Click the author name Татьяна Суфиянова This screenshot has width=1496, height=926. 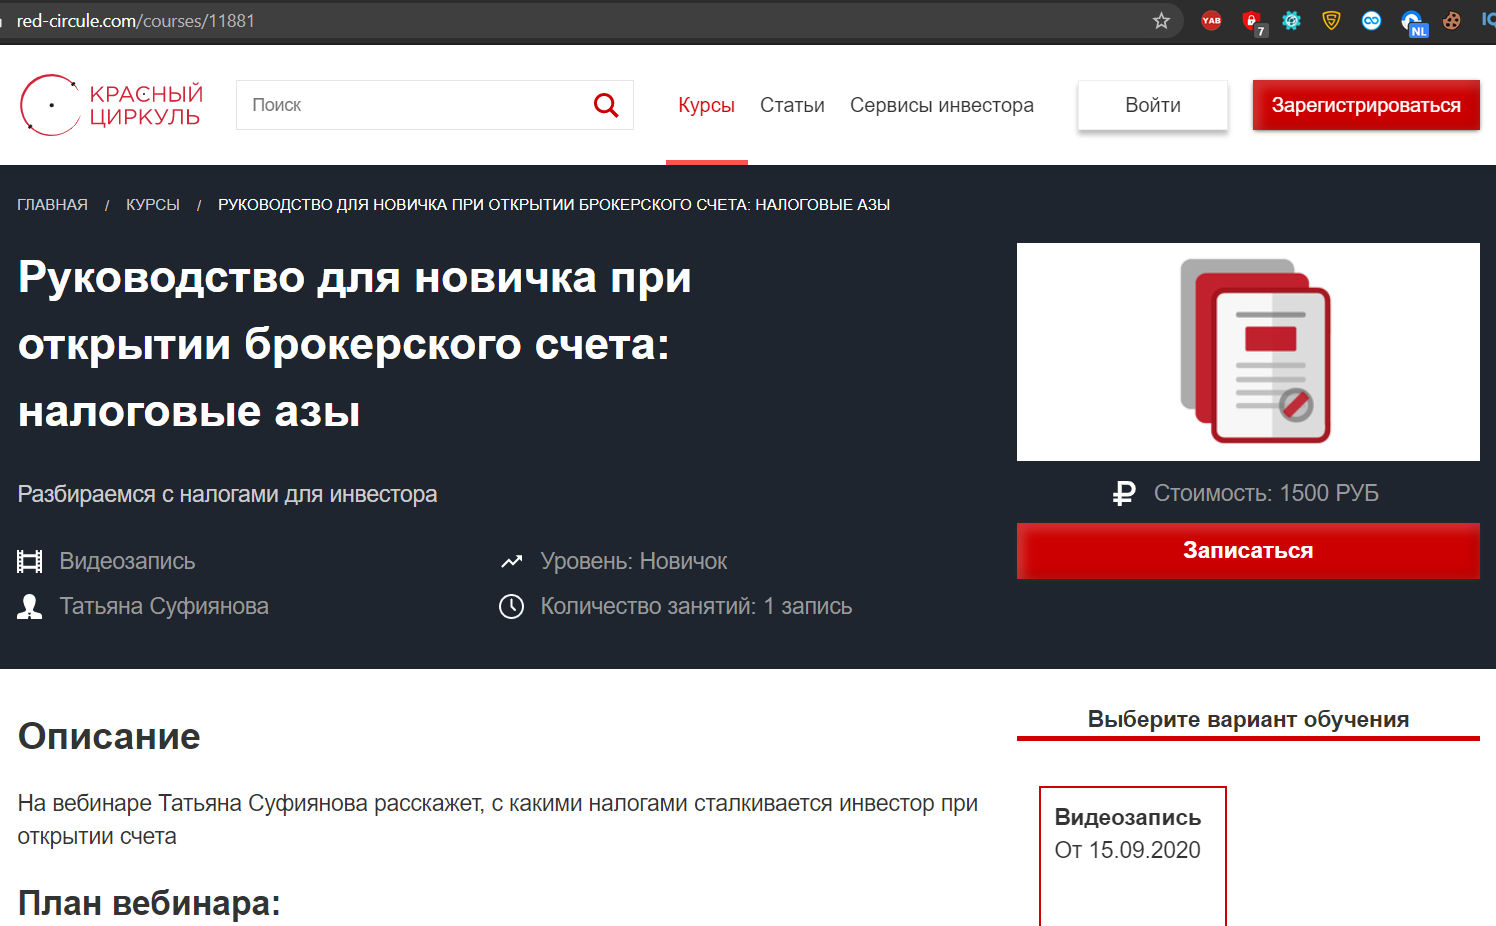pyautogui.click(x=164, y=607)
